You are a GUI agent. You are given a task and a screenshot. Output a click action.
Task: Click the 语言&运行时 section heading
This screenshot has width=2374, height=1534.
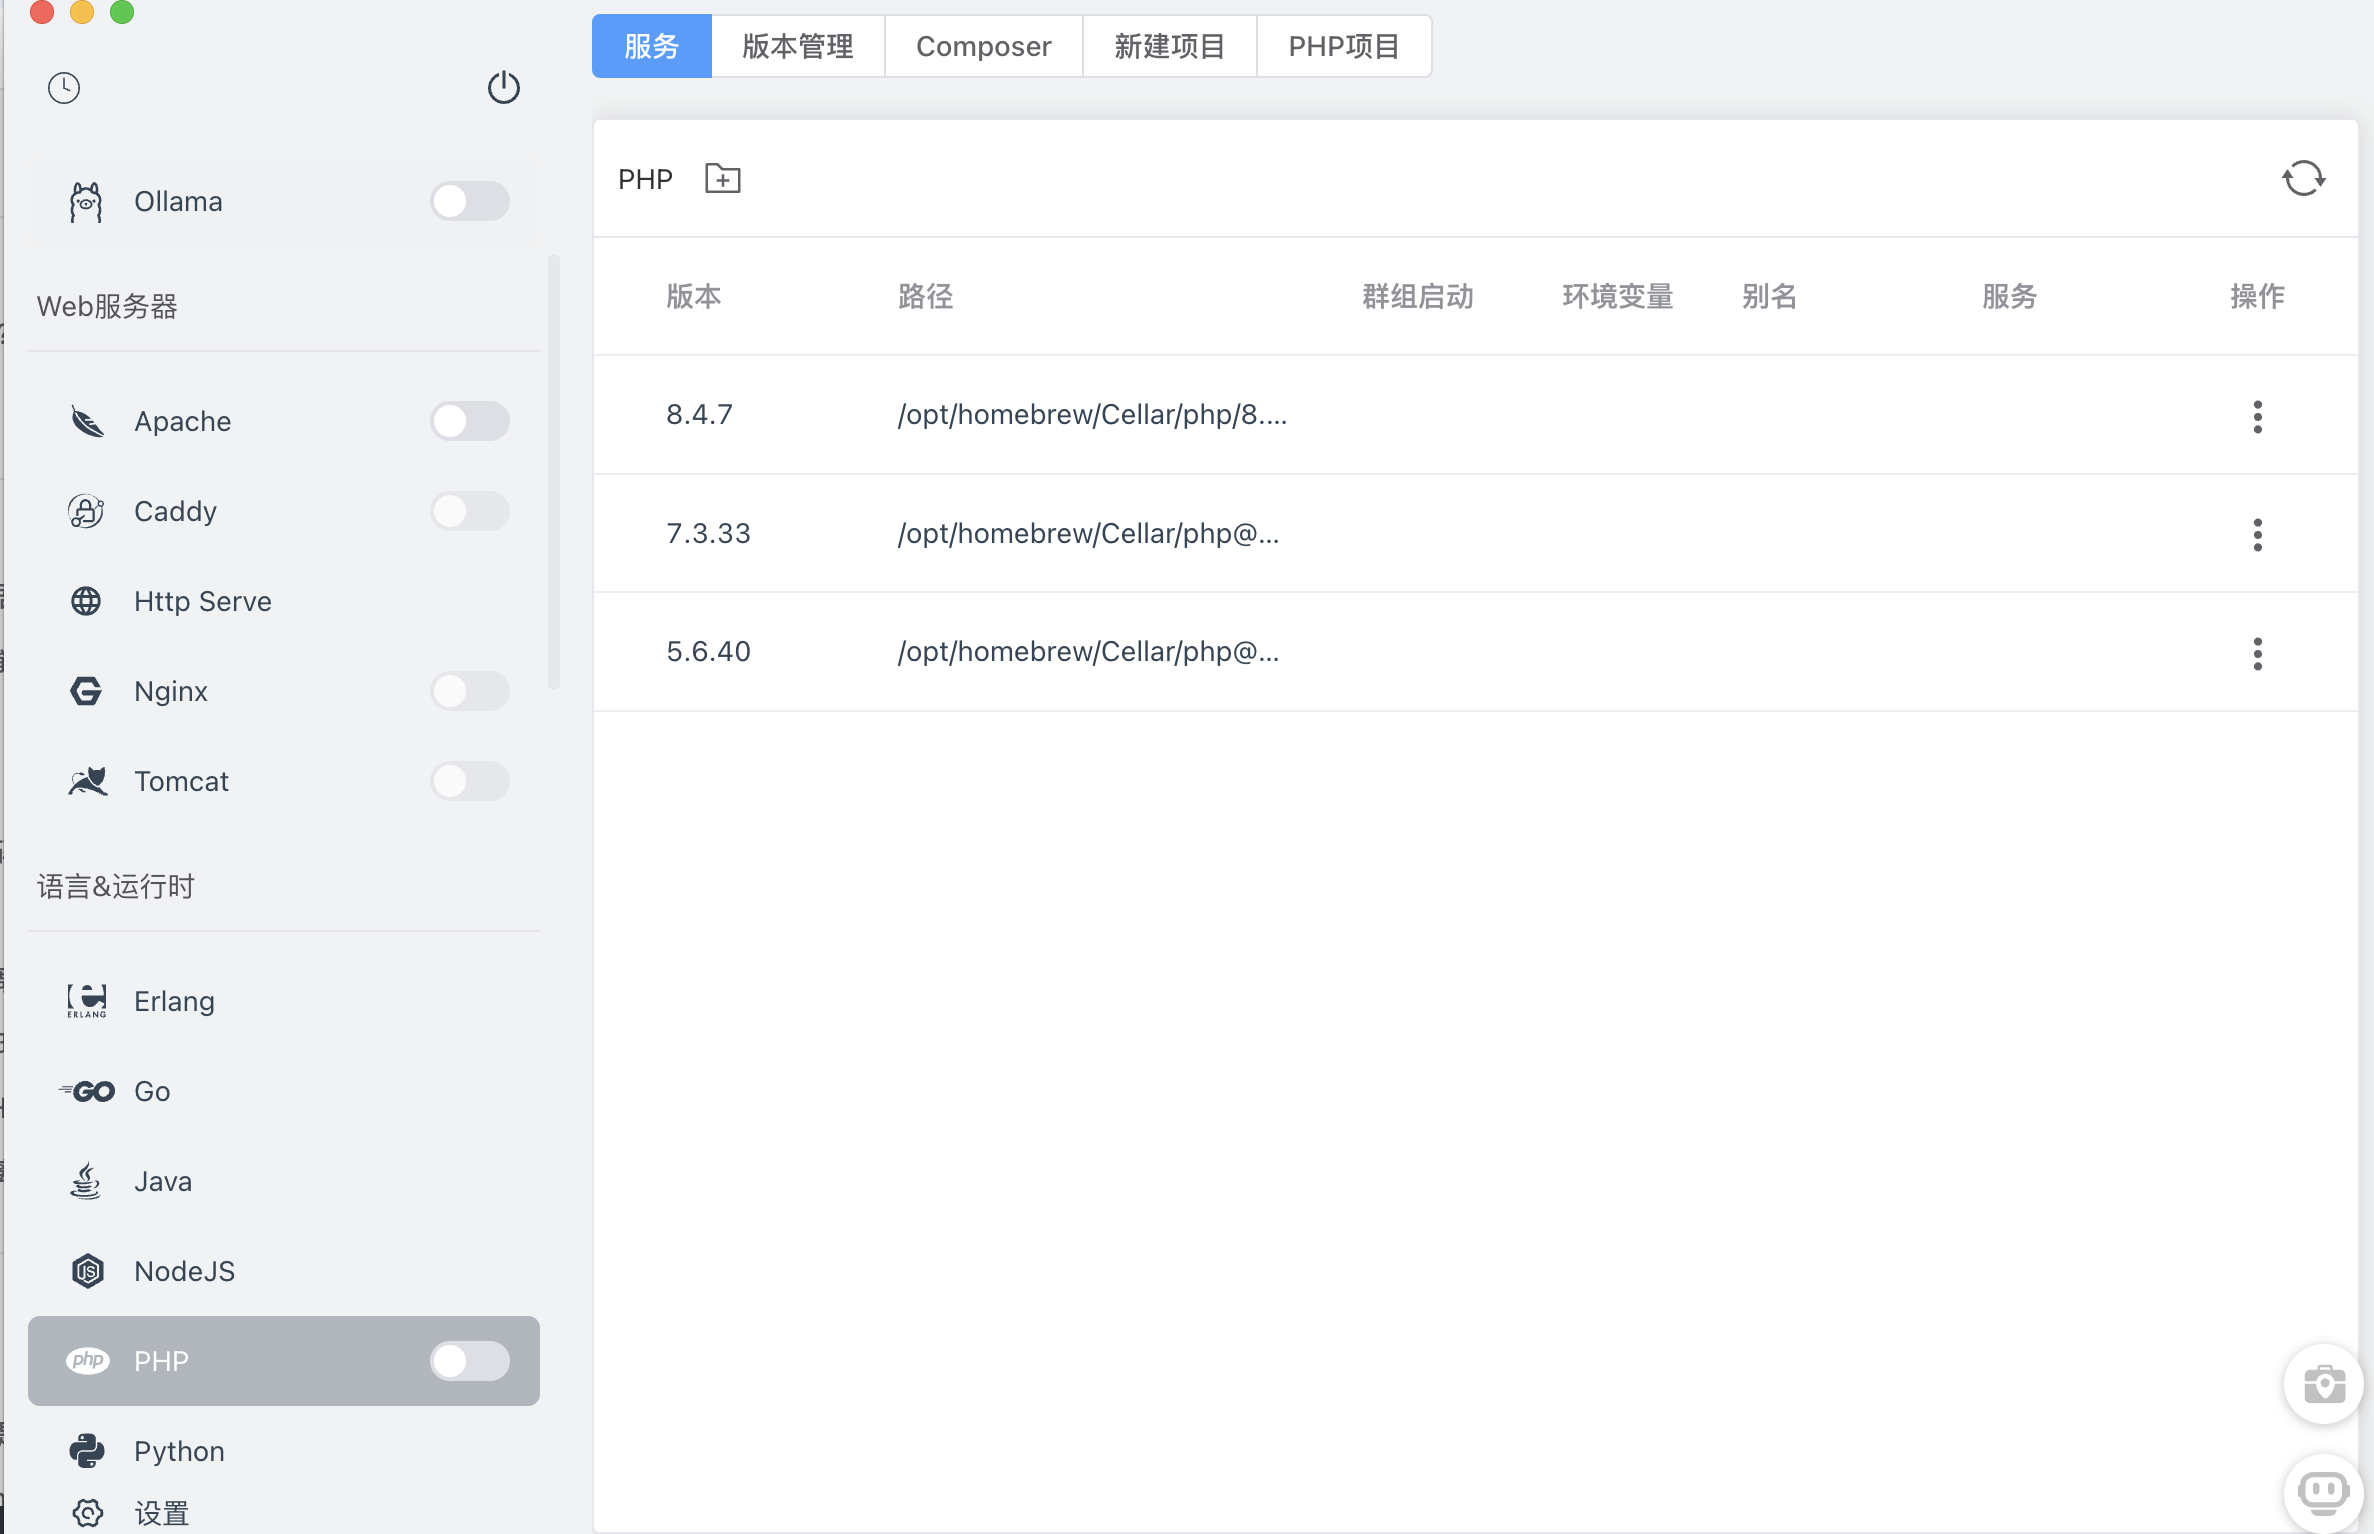tap(116, 886)
